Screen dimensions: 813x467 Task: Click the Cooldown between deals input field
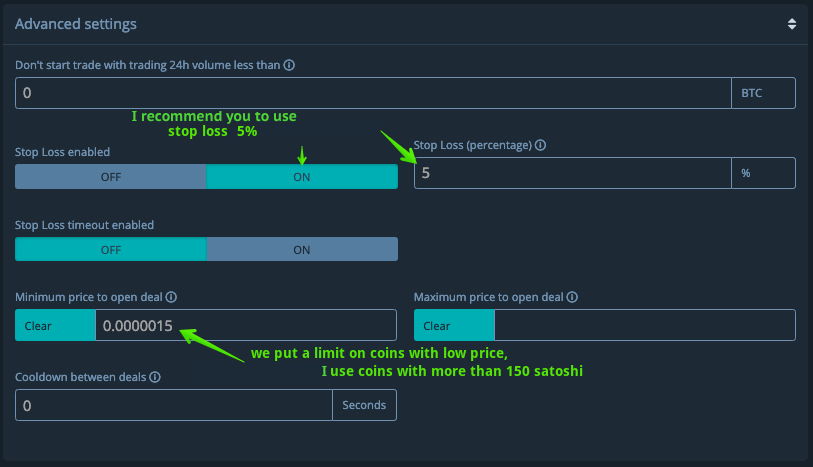click(x=173, y=406)
